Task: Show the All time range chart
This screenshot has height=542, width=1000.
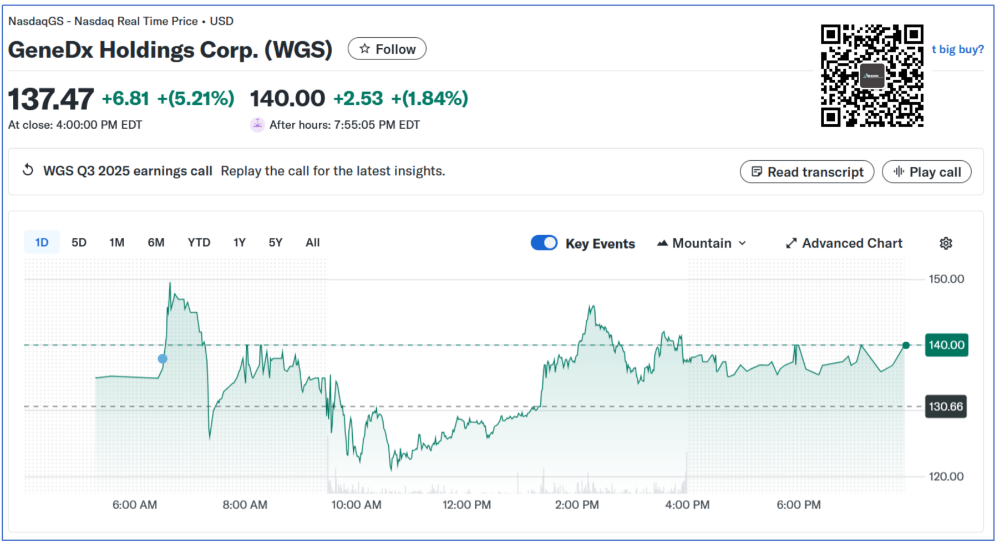Action: click(x=313, y=242)
